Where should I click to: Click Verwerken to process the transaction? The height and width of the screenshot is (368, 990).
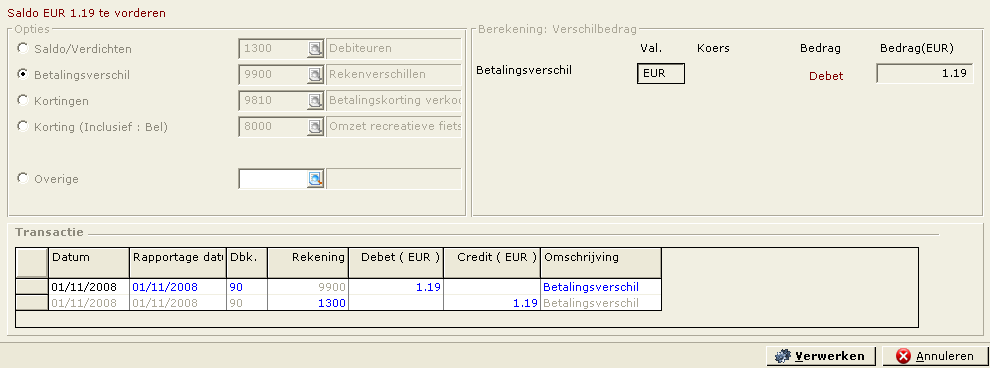[x=821, y=356]
